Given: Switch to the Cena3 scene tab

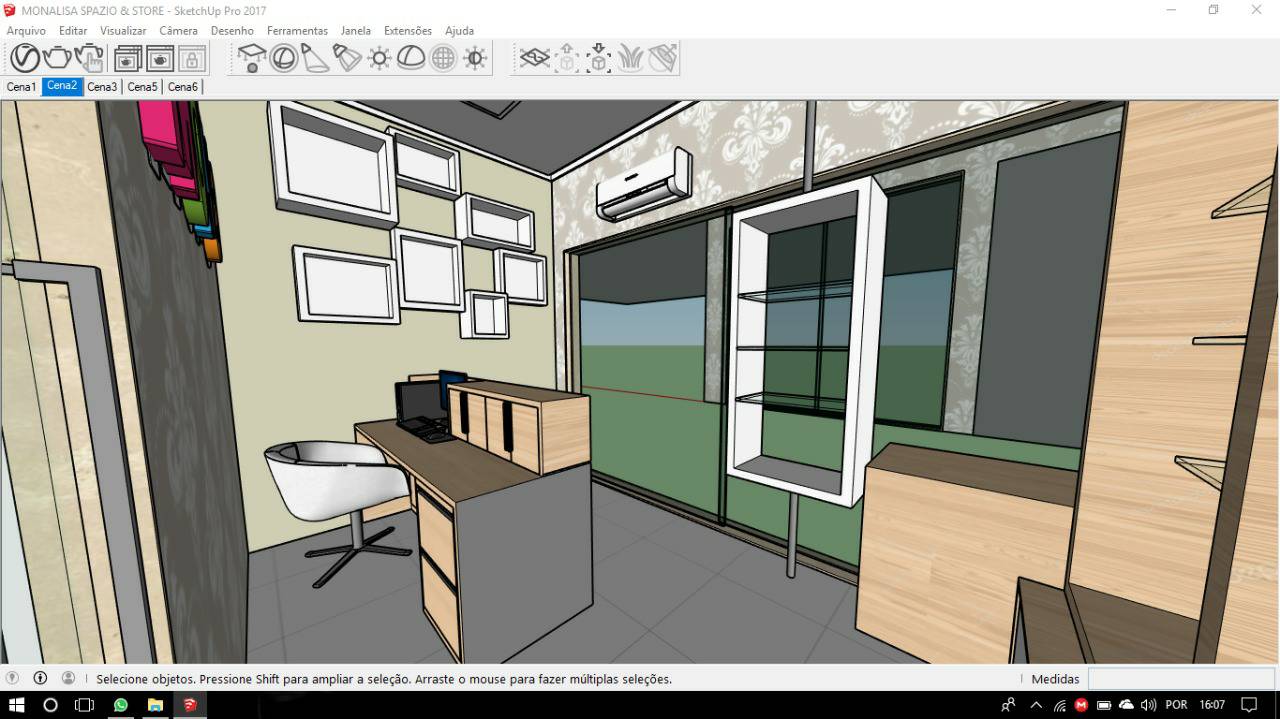Looking at the screenshot, I should point(102,87).
